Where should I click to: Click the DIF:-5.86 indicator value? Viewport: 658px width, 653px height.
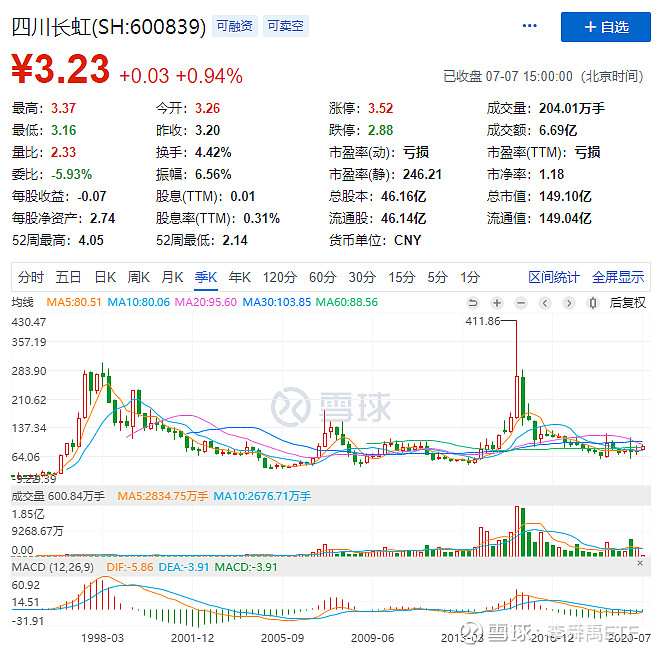tap(130, 567)
